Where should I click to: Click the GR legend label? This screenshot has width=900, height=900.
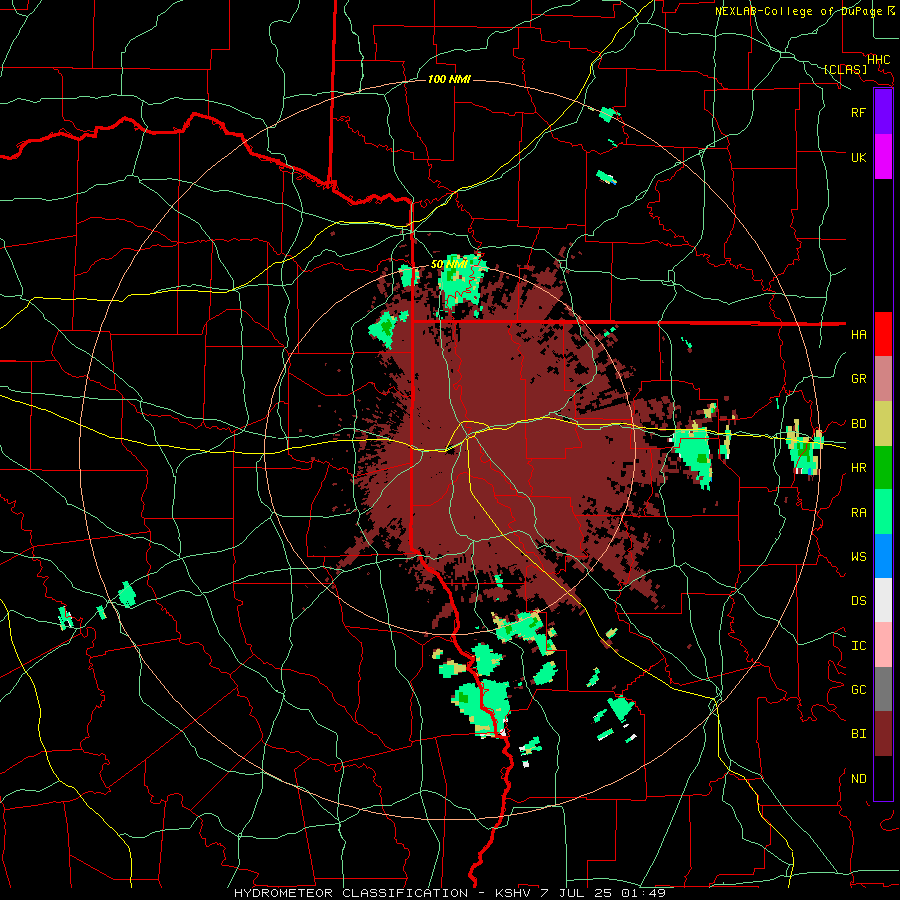pos(858,379)
